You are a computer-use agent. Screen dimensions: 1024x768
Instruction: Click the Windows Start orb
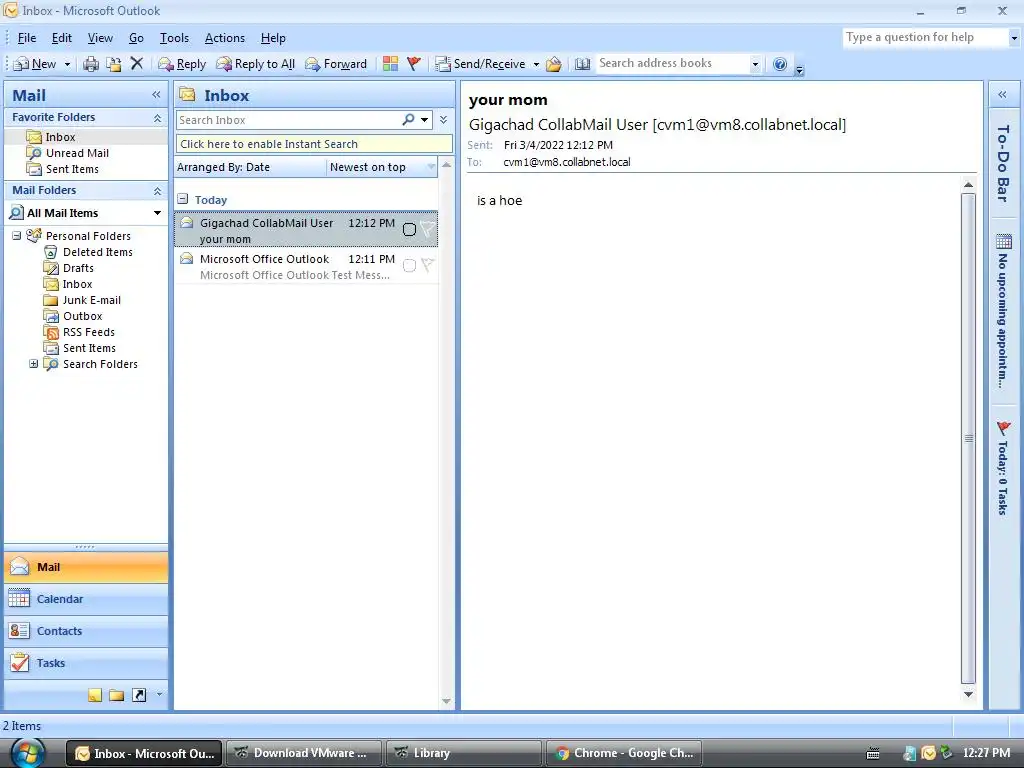pos(29,753)
